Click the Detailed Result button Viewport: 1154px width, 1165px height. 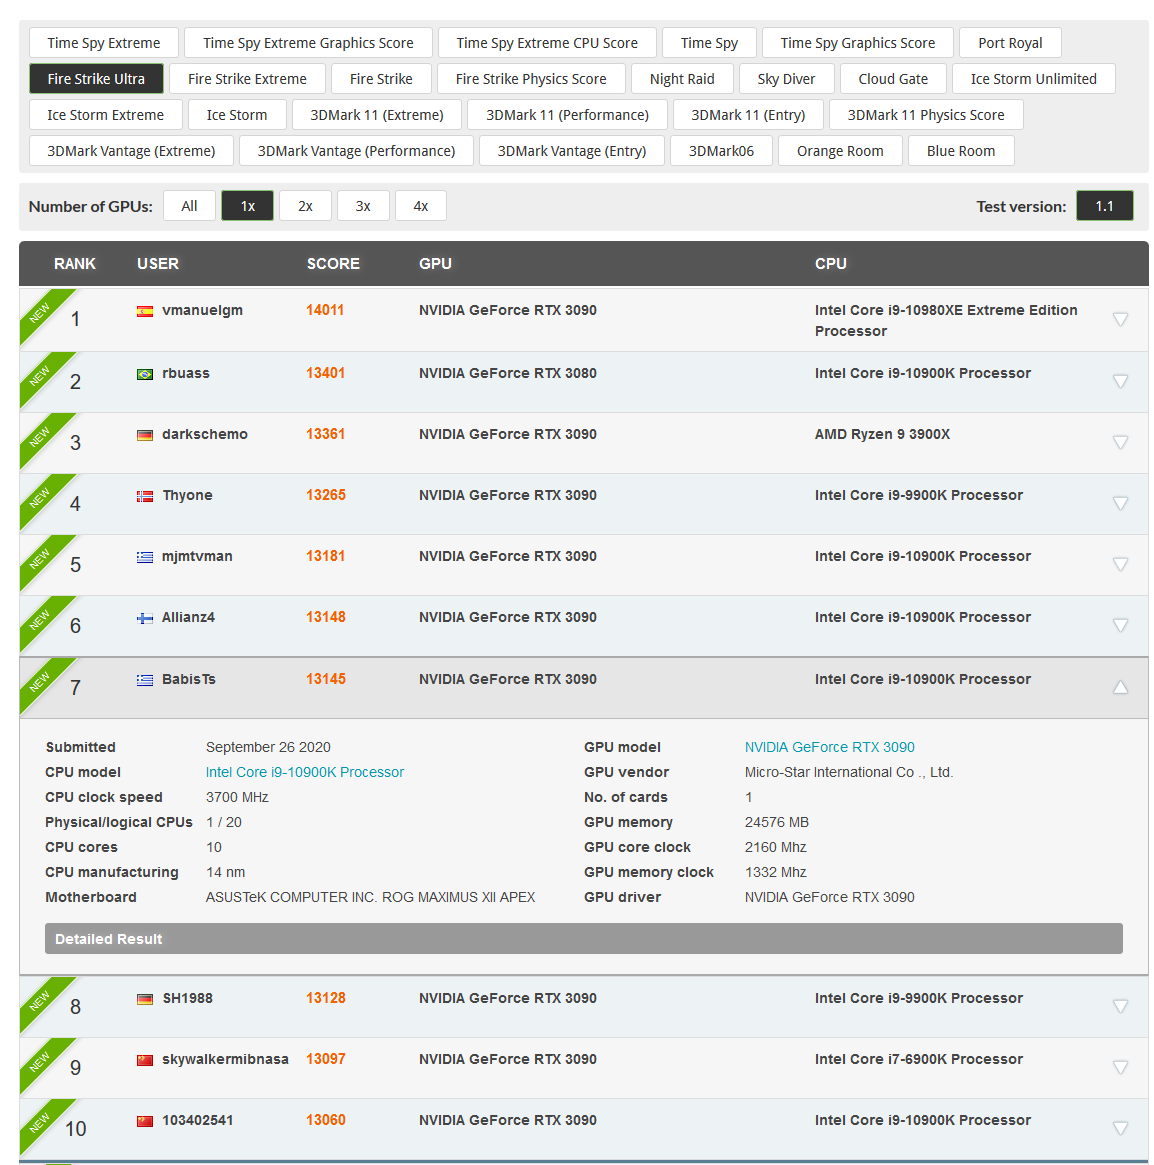[x=583, y=938]
